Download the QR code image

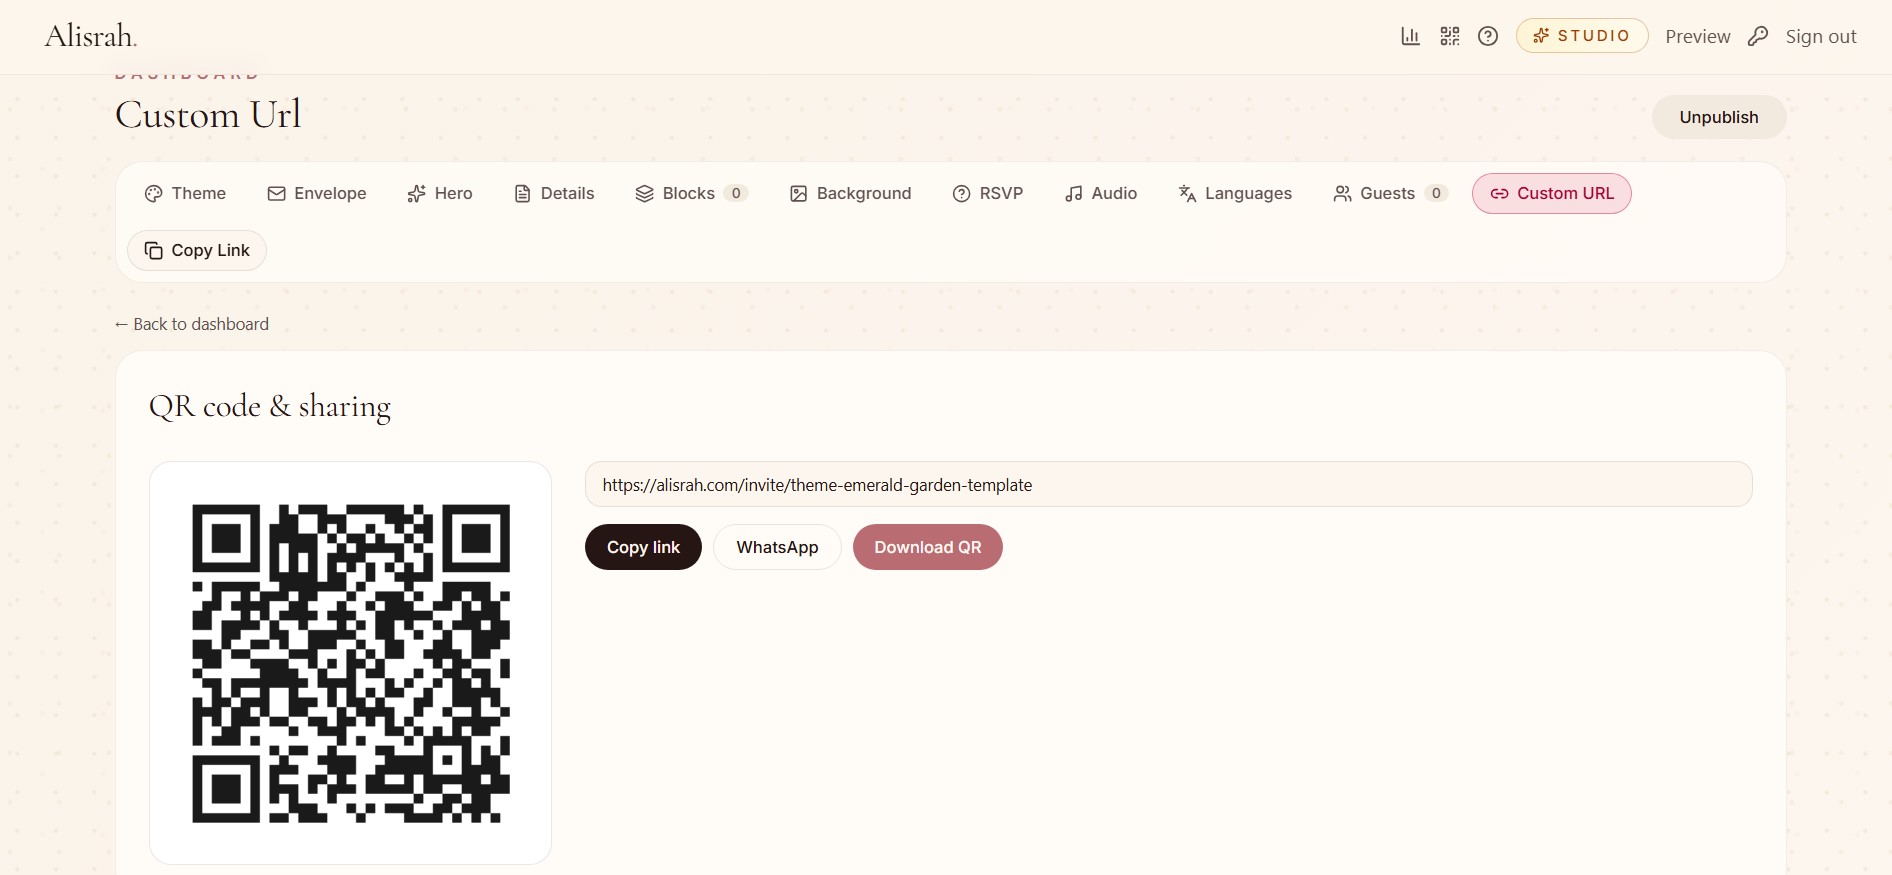tap(928, 547)
